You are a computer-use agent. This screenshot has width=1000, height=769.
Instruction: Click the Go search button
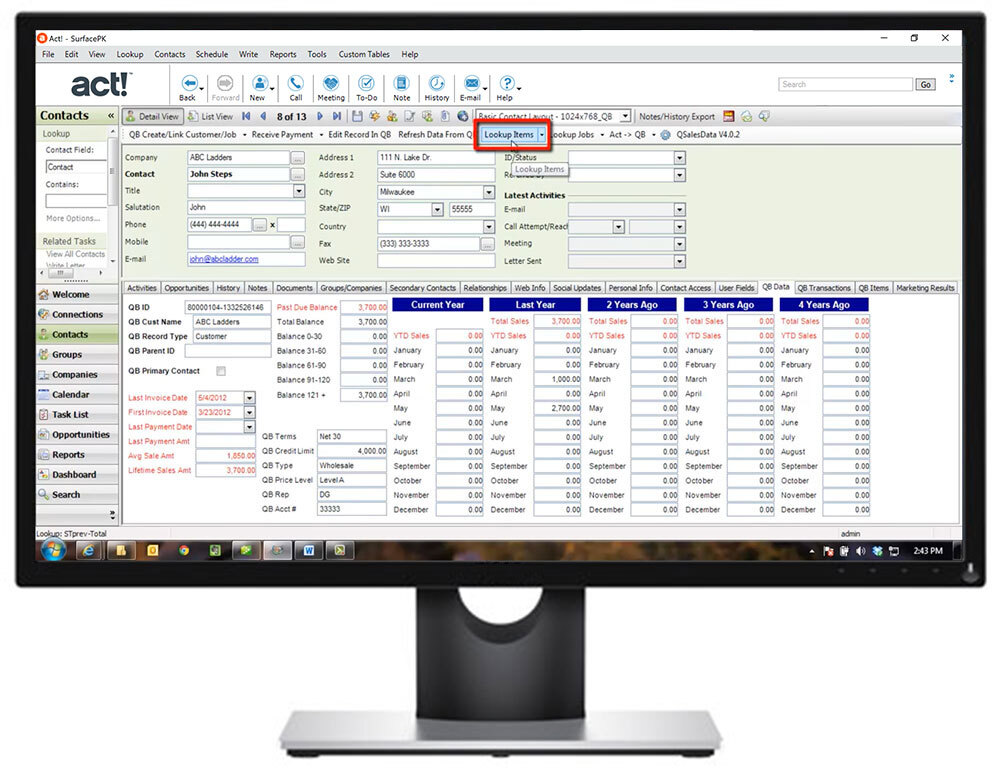(925, 84)
